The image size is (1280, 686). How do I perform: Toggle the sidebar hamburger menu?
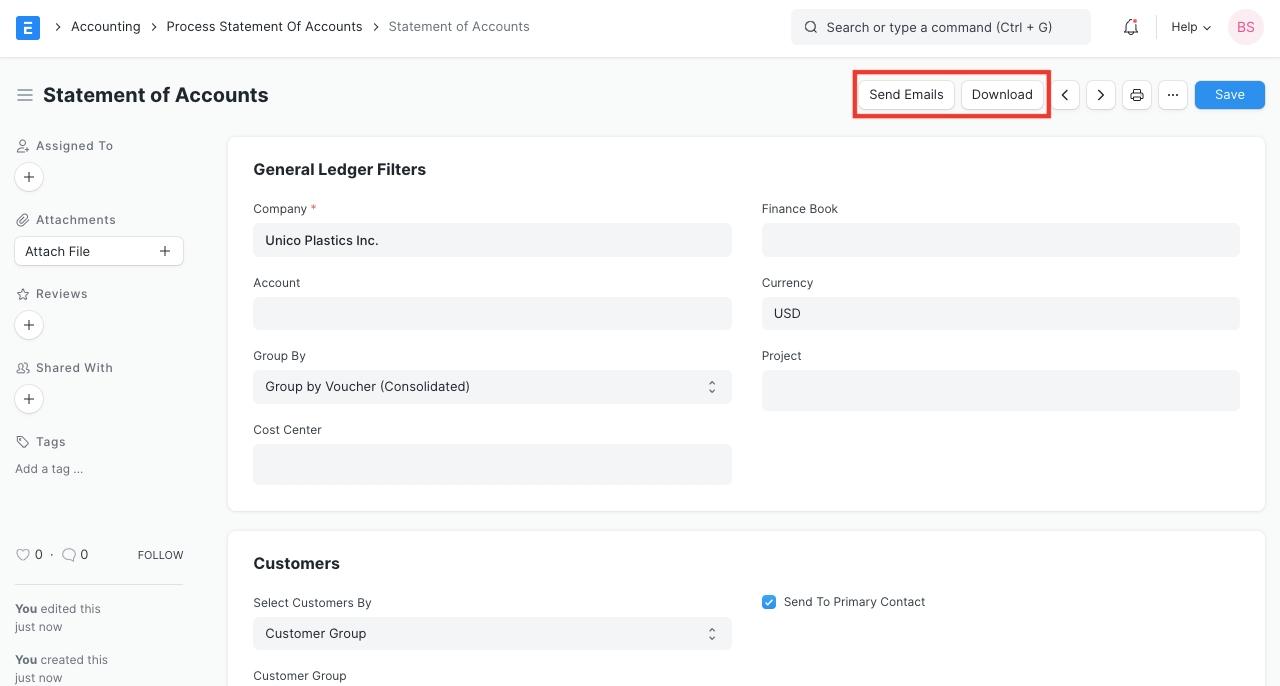coord(25,95)
